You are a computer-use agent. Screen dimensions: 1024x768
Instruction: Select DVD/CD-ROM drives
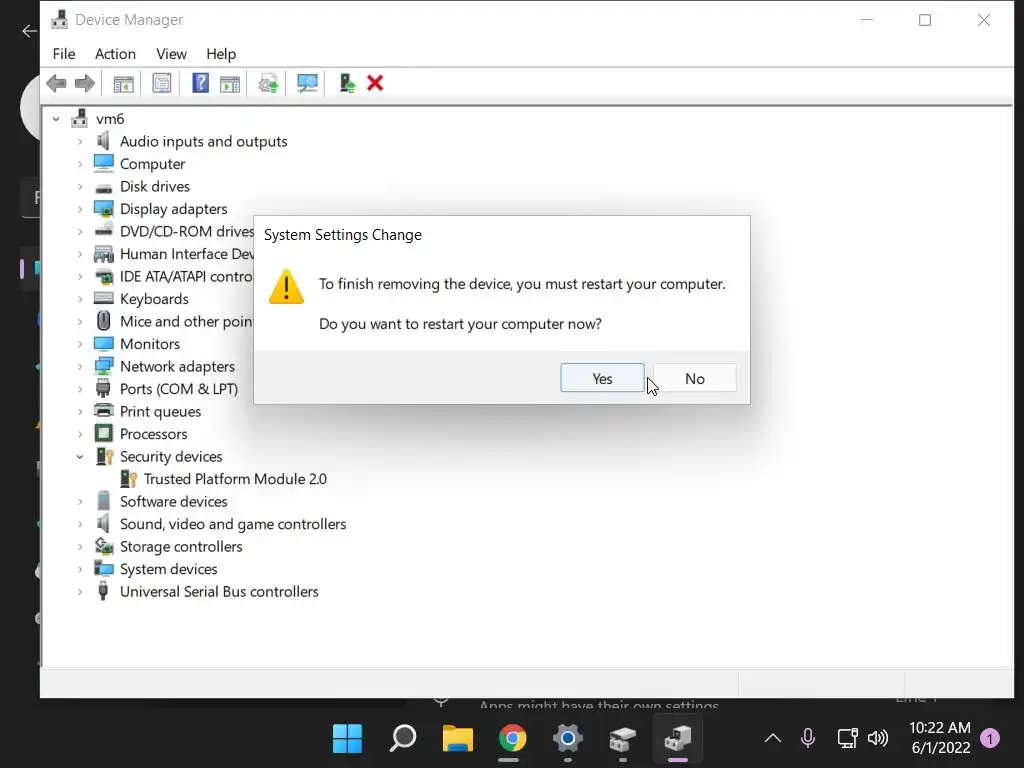[187, 231]
